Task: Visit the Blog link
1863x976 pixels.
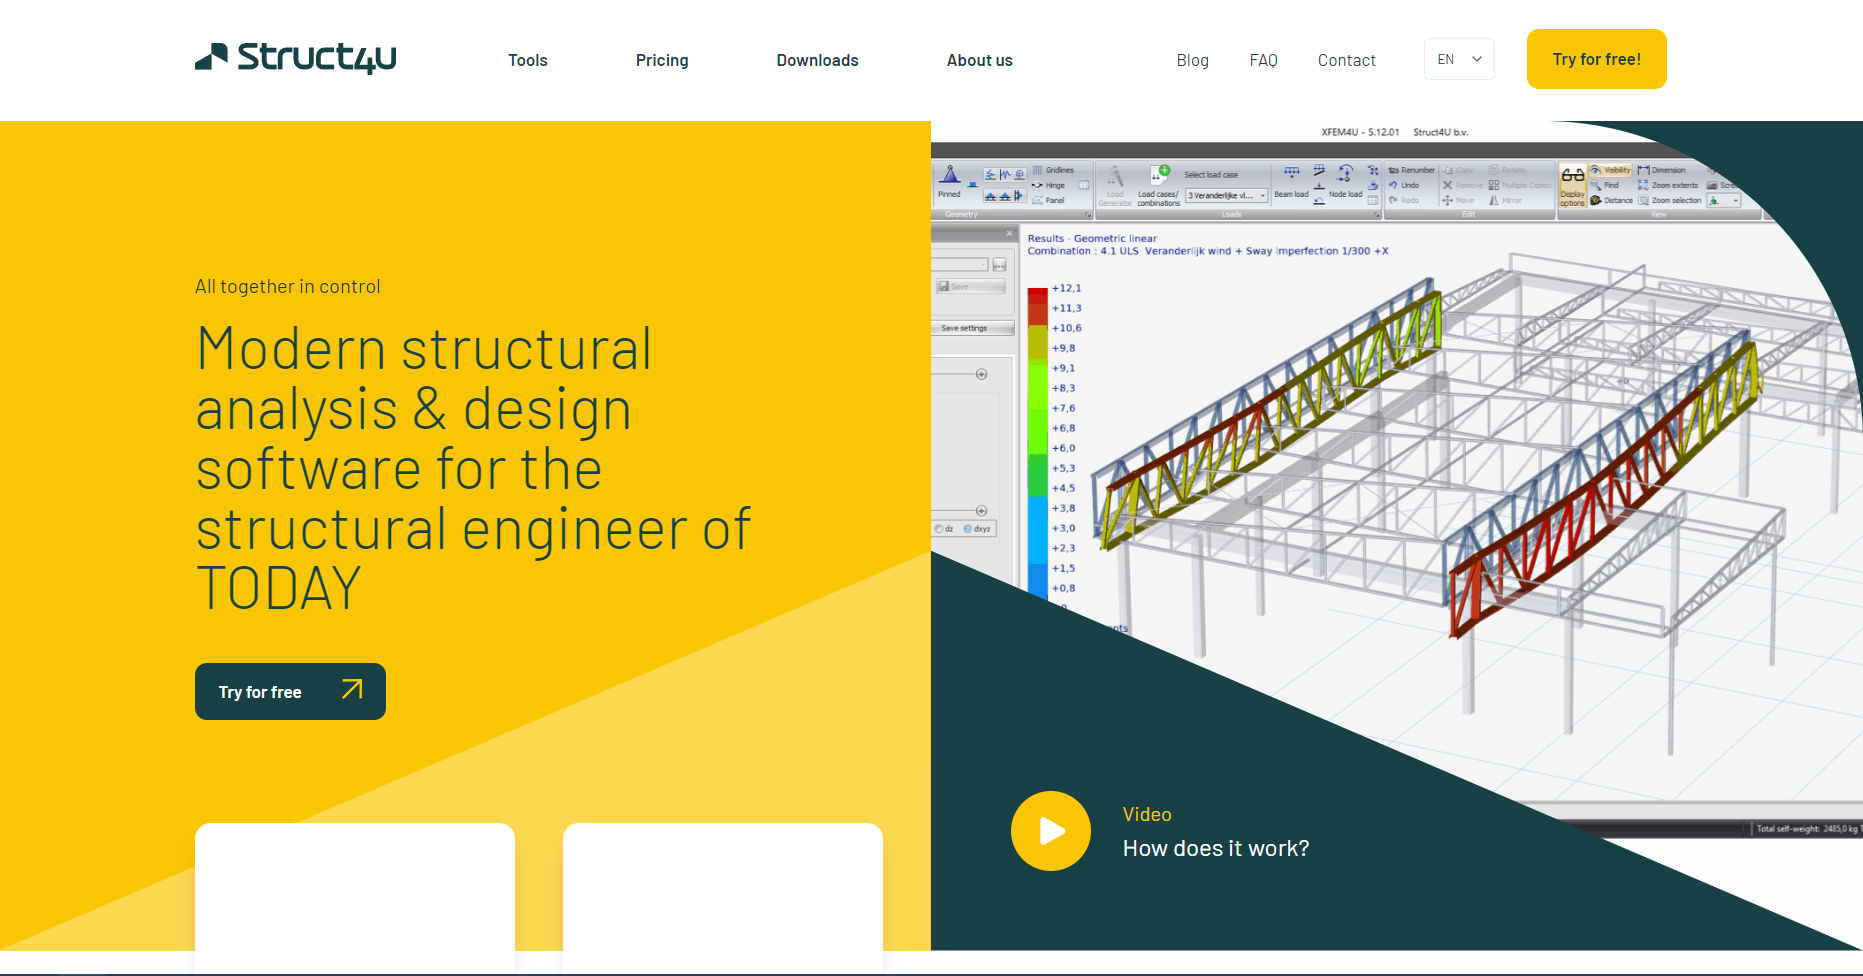Action: [x=1192, y=60]
